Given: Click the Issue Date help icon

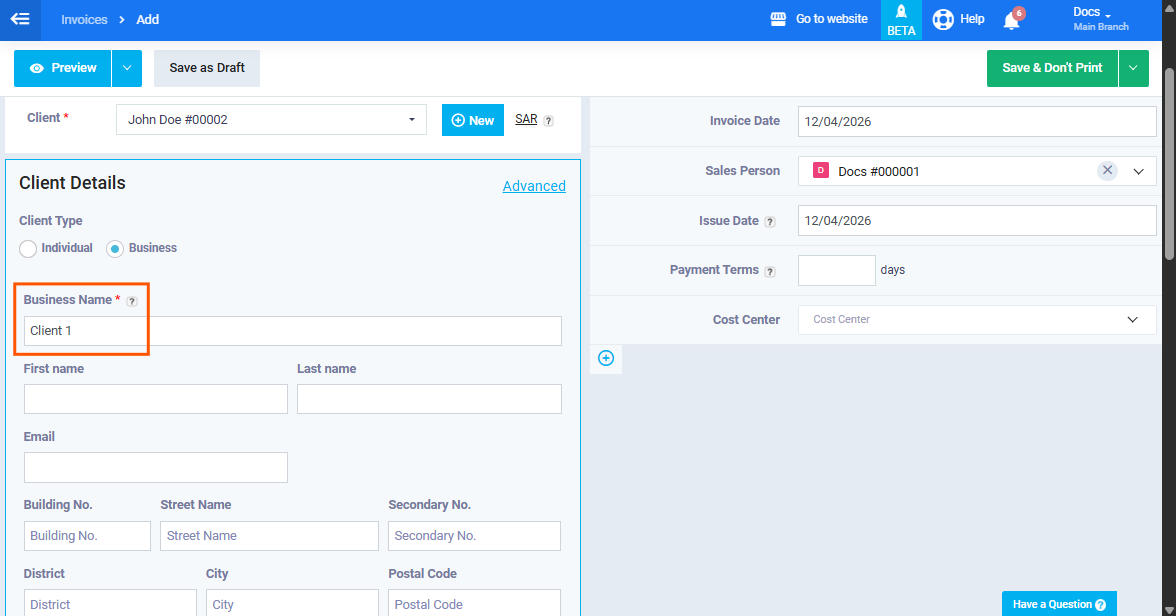Looking at the screenshot, I should coord(769,222).
